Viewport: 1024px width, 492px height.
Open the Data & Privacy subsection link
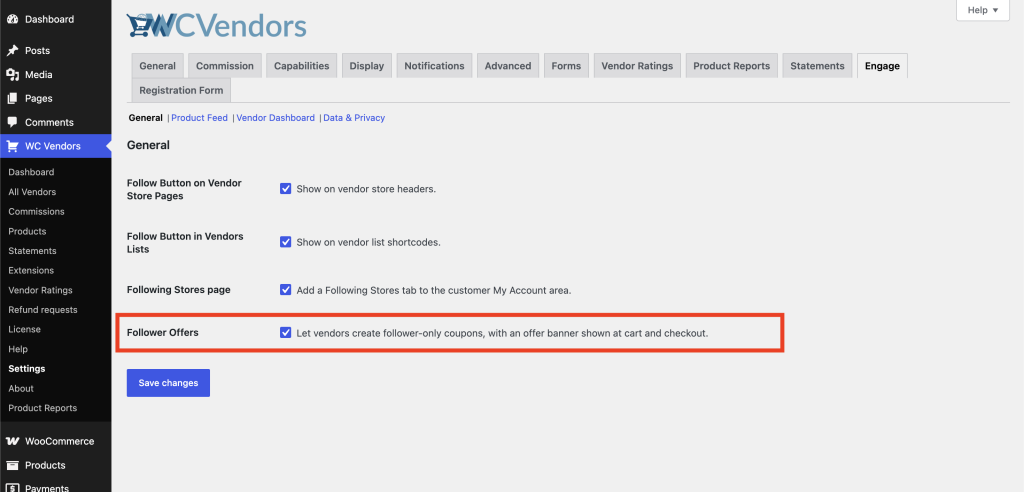(354, 118)
